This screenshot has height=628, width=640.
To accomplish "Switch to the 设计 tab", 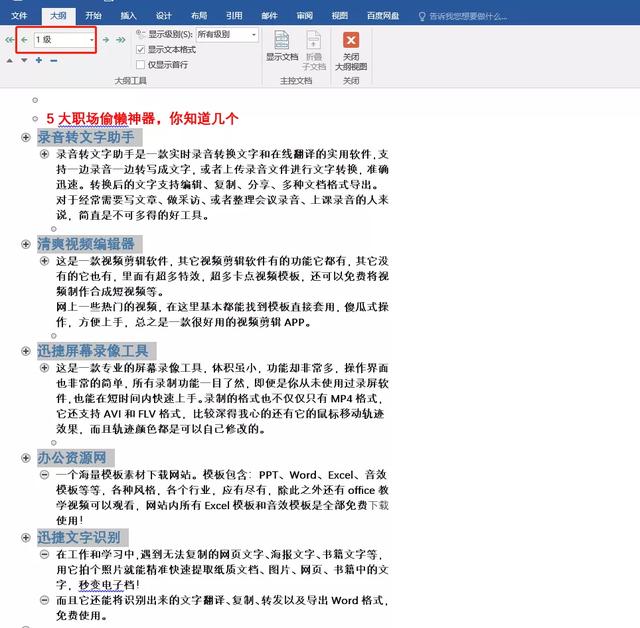I will coord(163,16).
